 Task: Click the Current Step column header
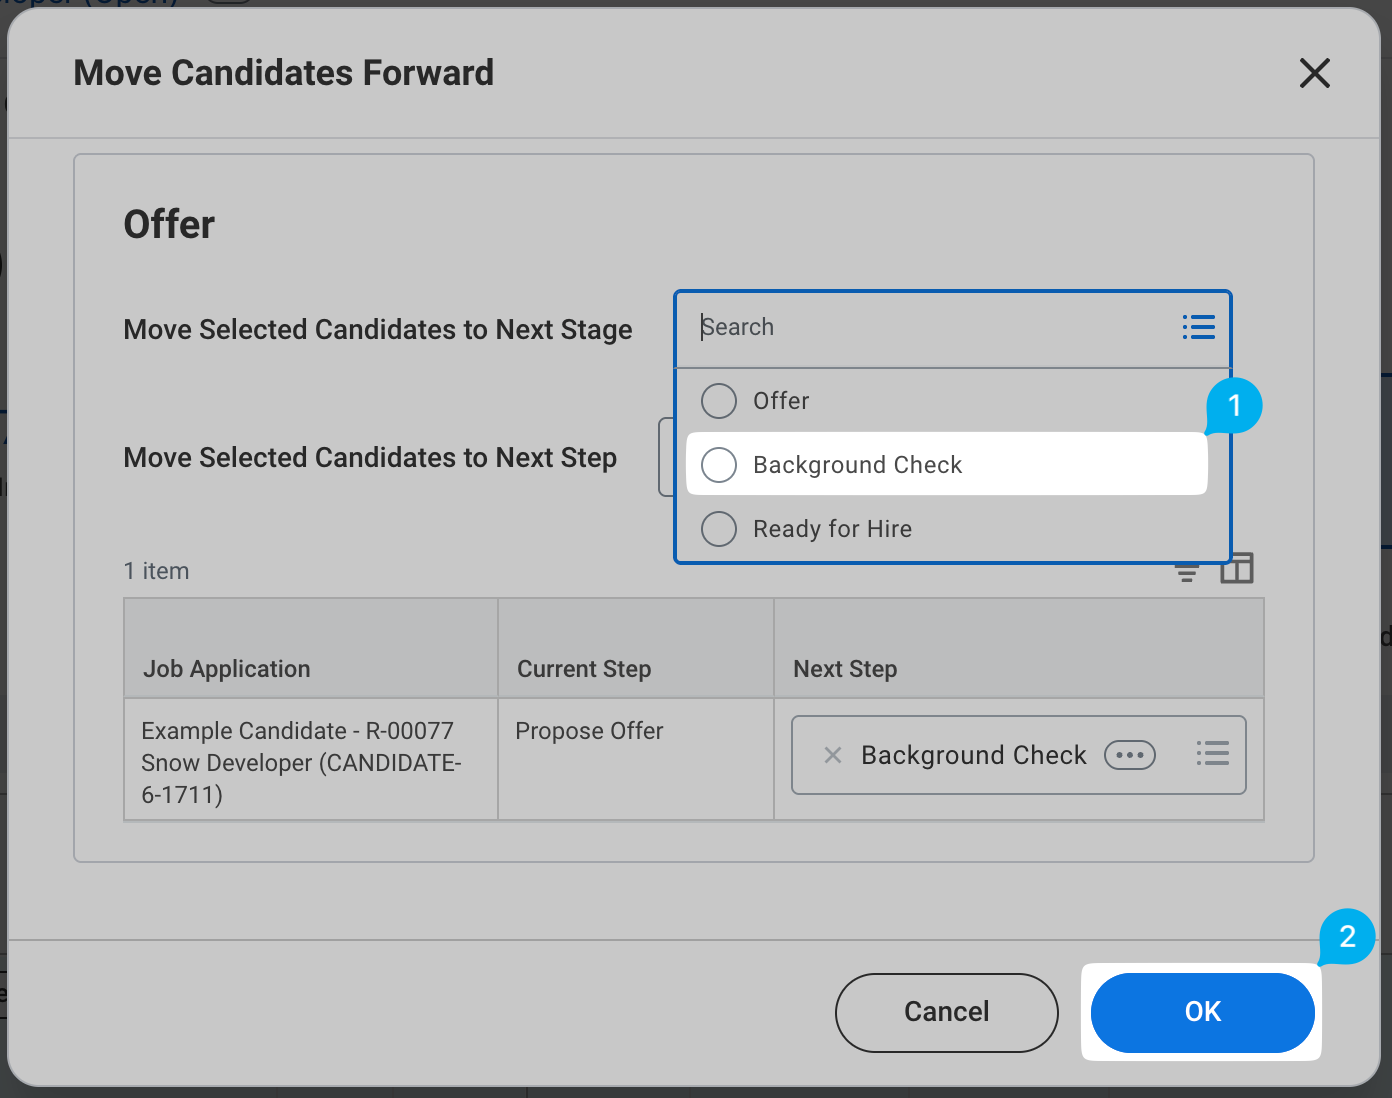point(584,669)
